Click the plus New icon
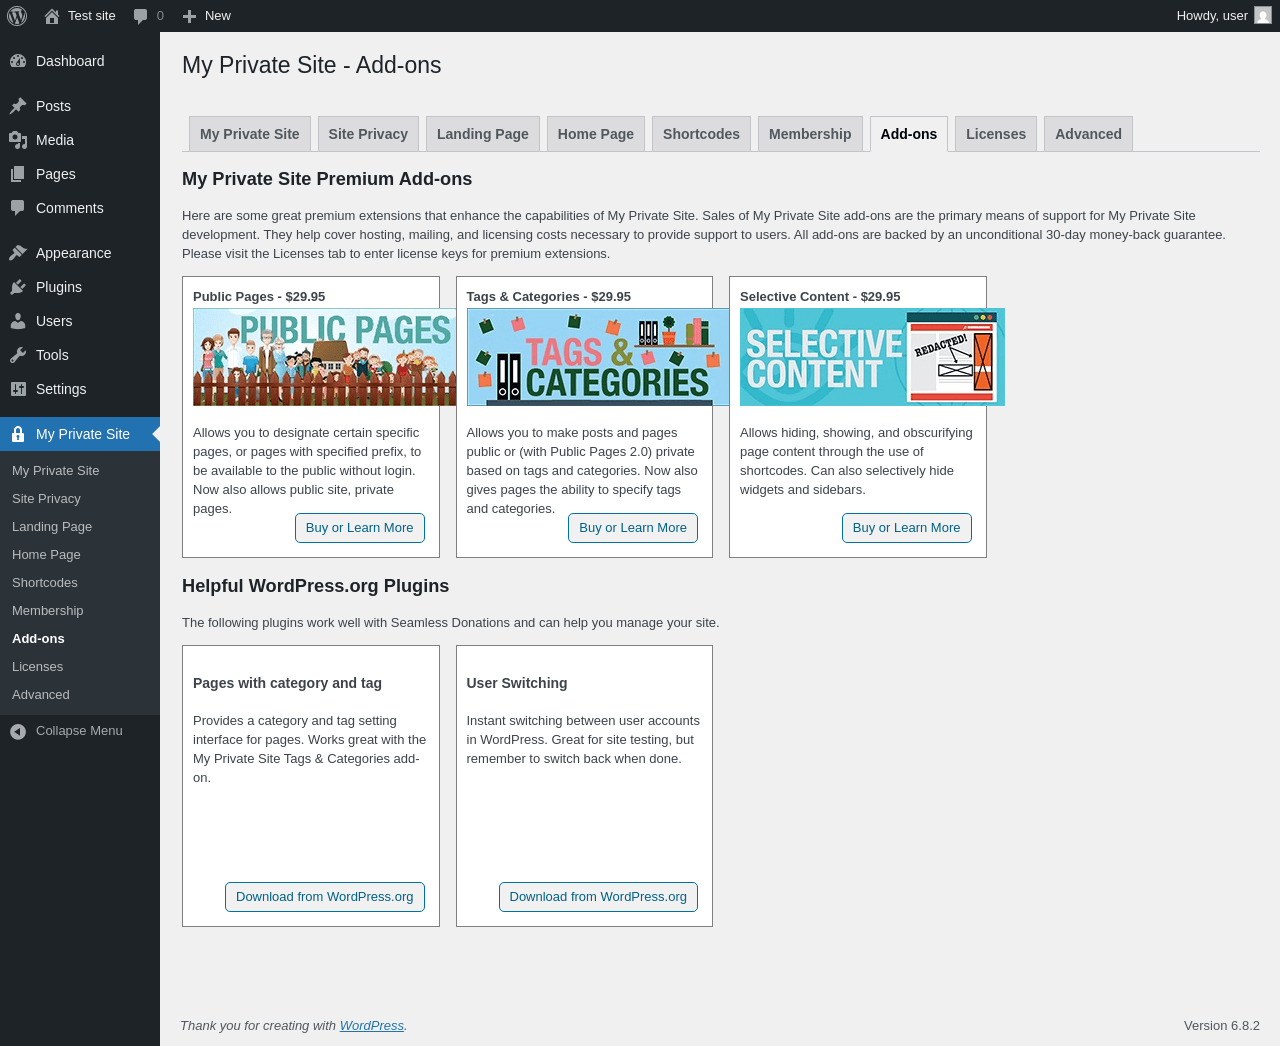Image resolution: width=1280 pixels, height=1046 pixels. (x=190, y=16)
